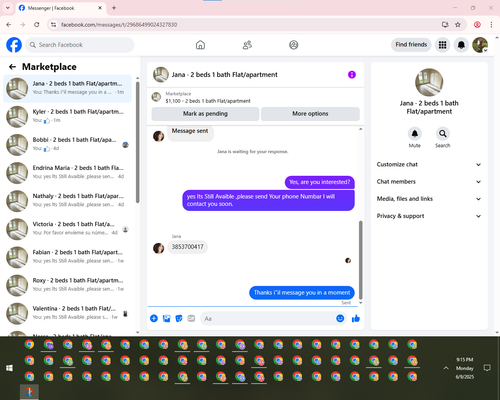Open the notifications bell in the header
500x400 pixels.
point(461,45)
